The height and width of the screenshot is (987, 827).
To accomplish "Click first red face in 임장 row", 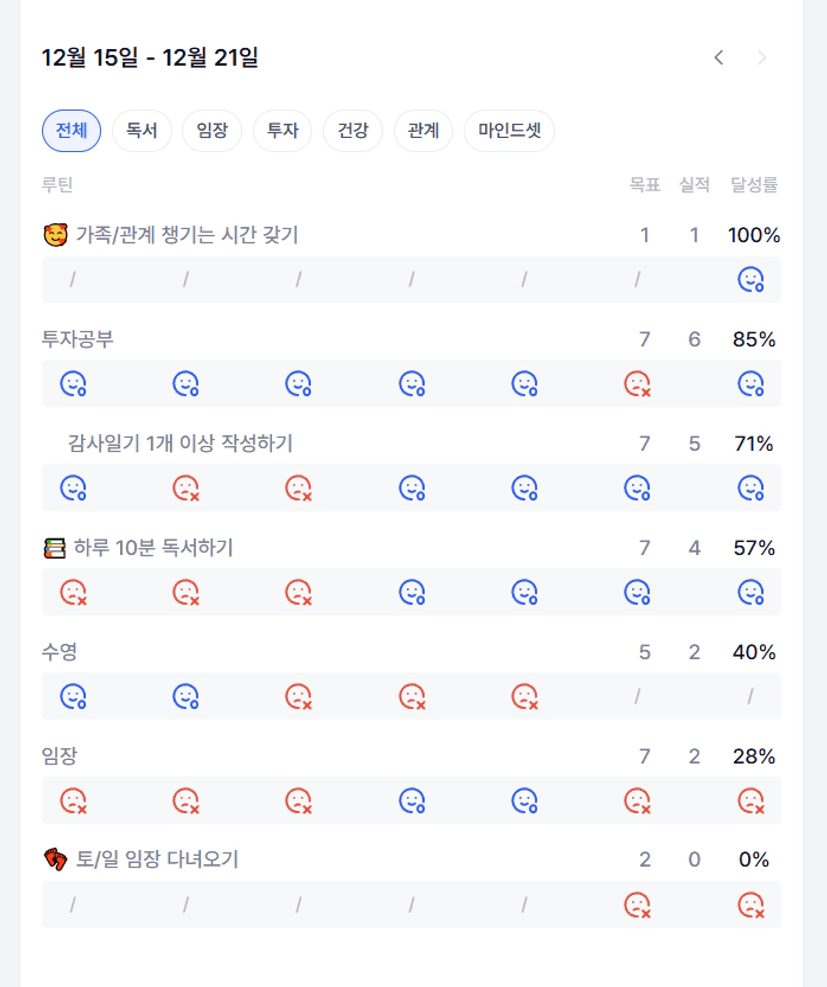I will [73, 800].
